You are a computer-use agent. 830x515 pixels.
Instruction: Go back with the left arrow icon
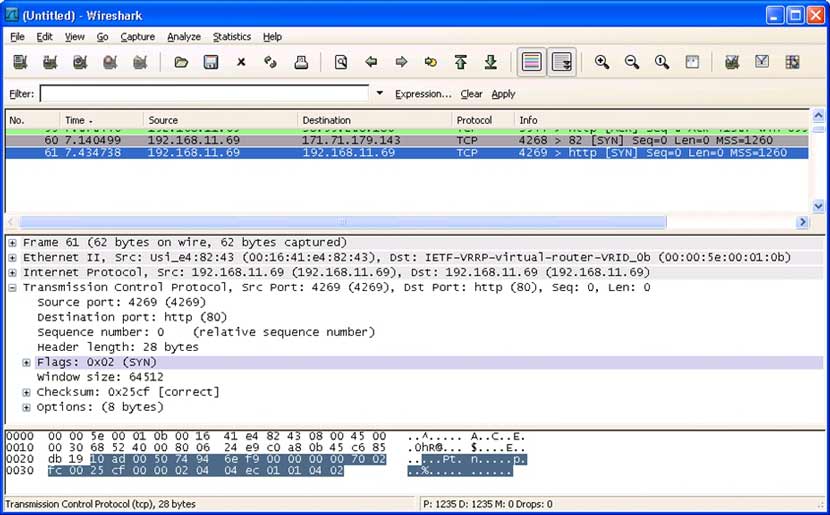point(371,62)
